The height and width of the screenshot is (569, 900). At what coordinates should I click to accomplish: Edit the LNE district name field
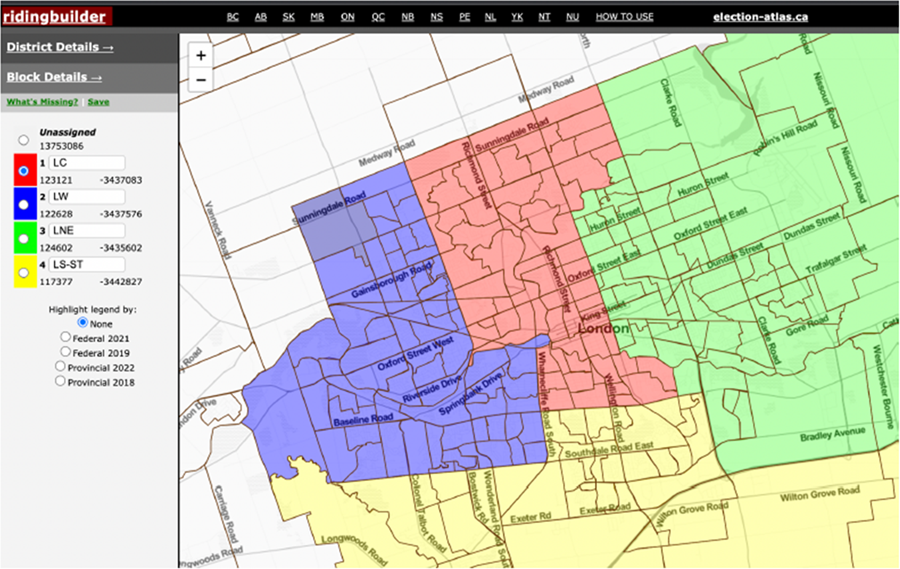(x=87, y=230)
